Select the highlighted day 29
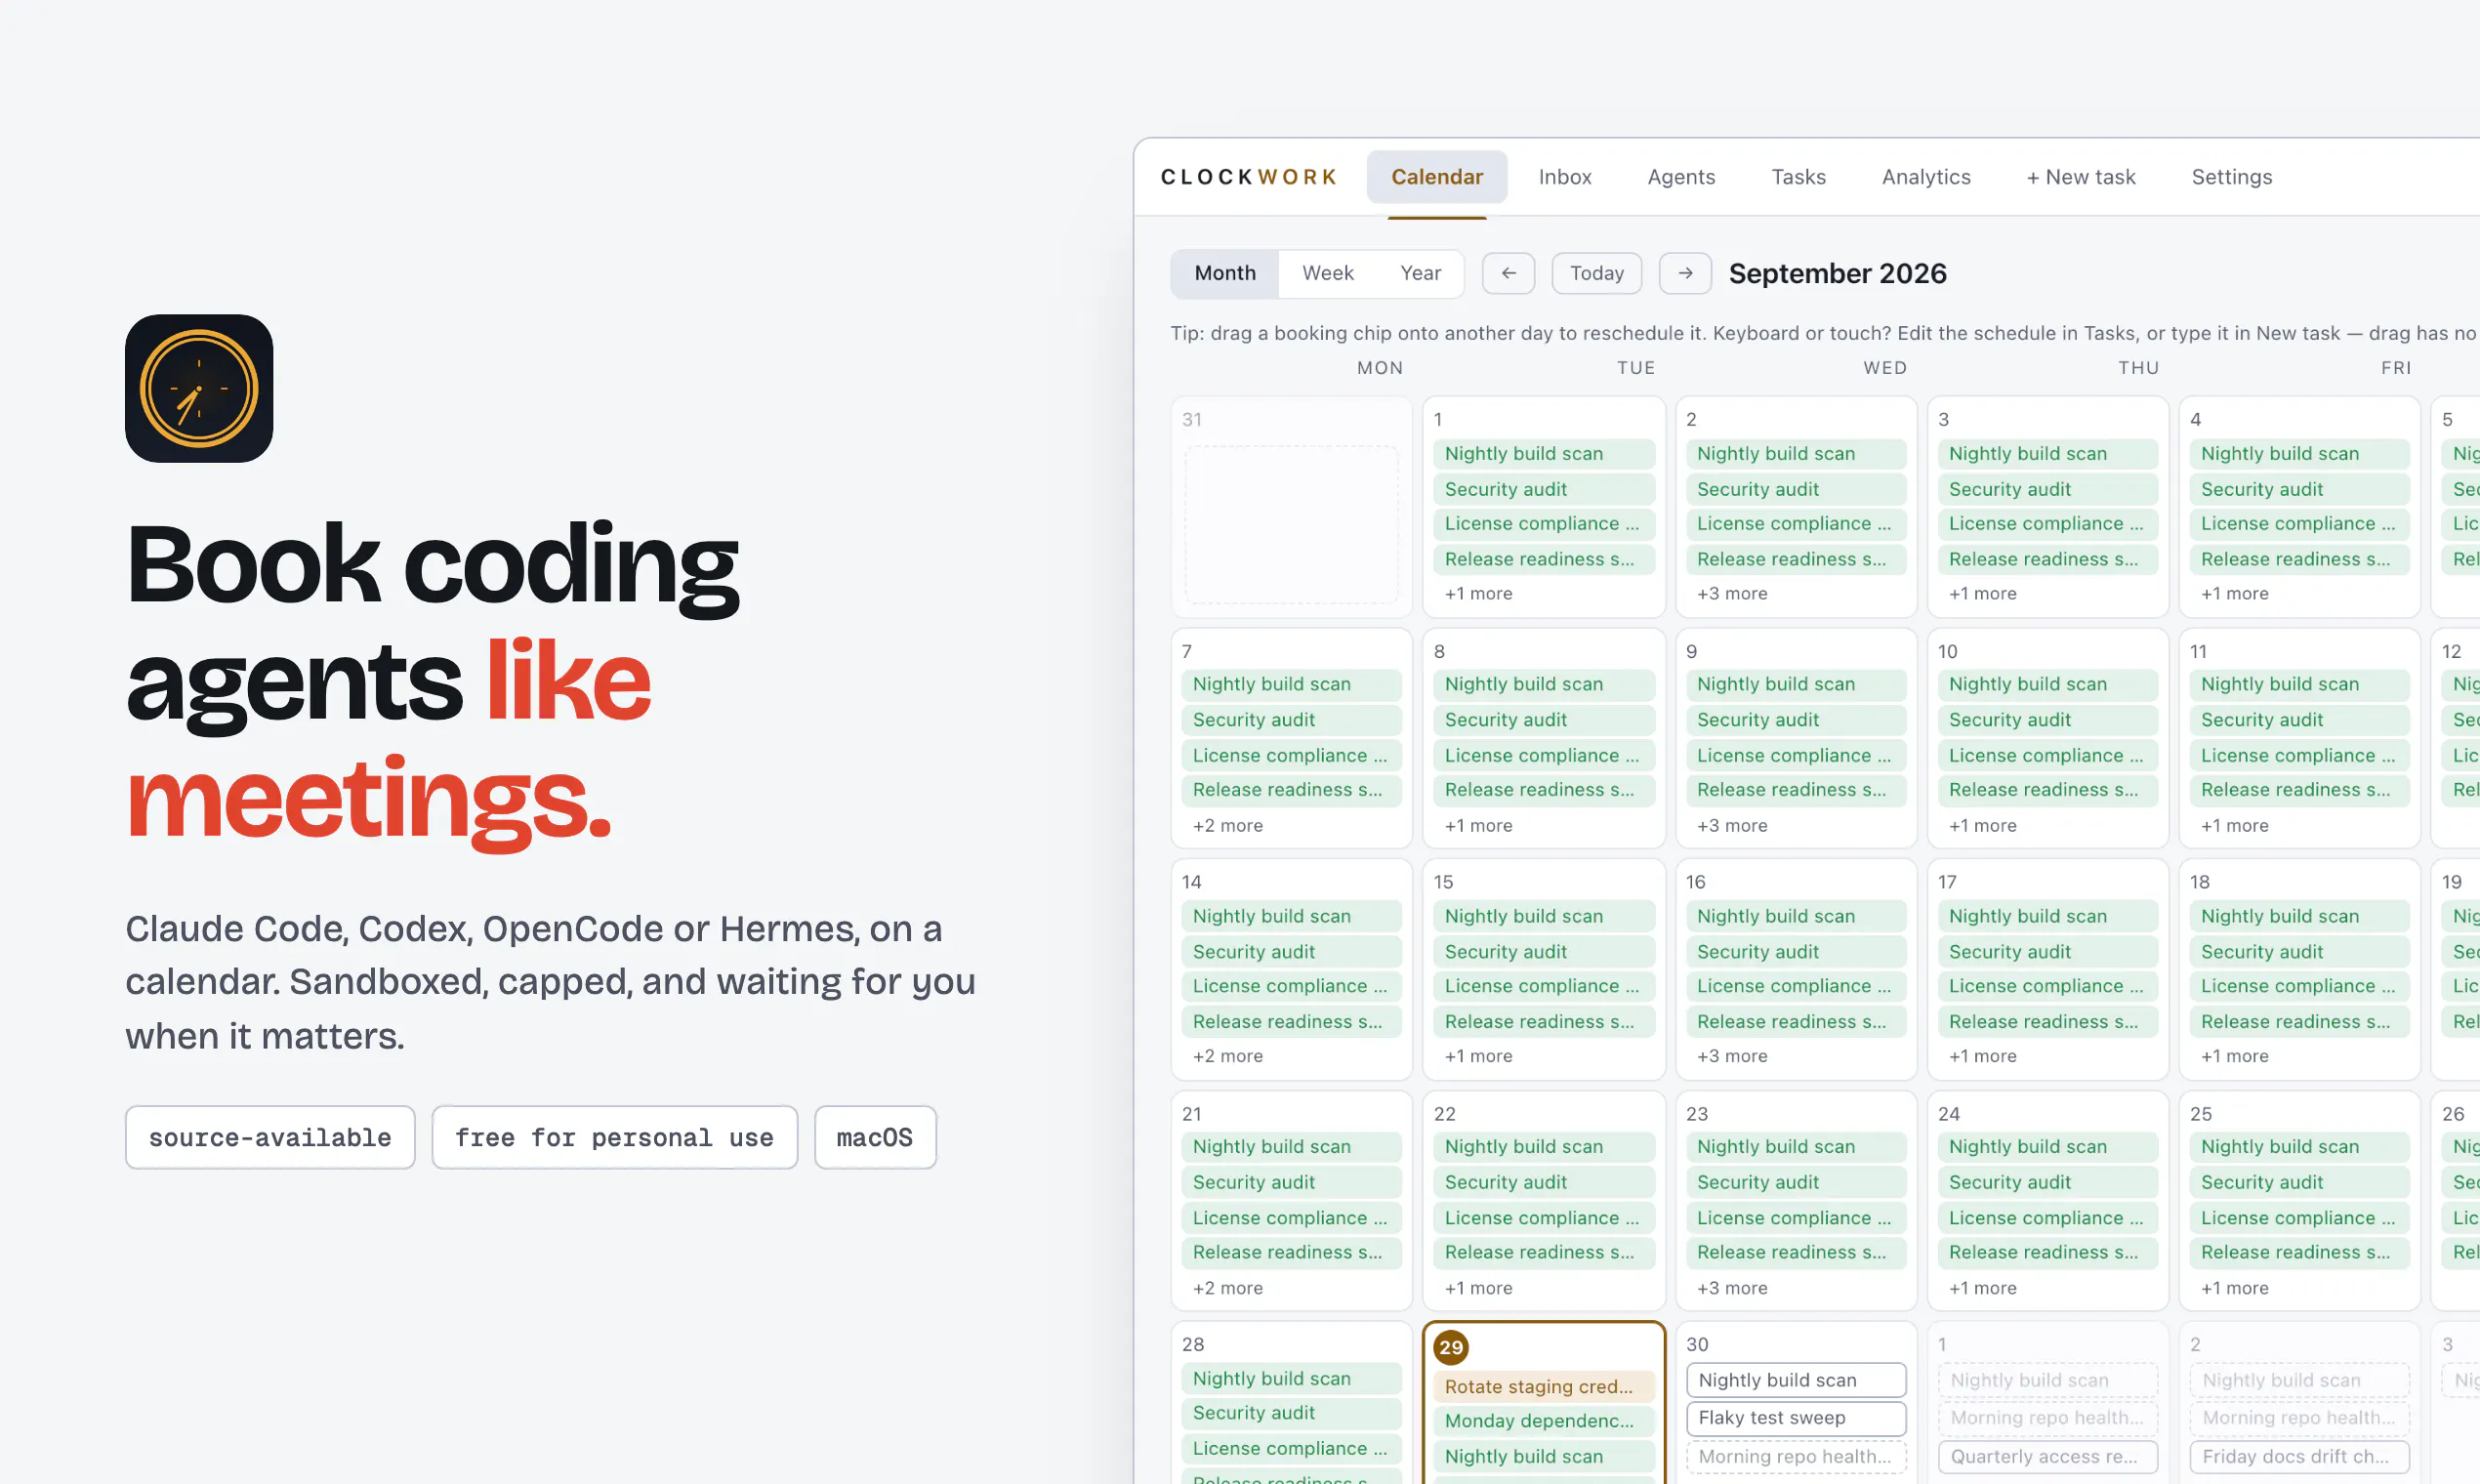This screenshot has width=2480, height=1484. pyautogui.click(x=1451, y=1347)
